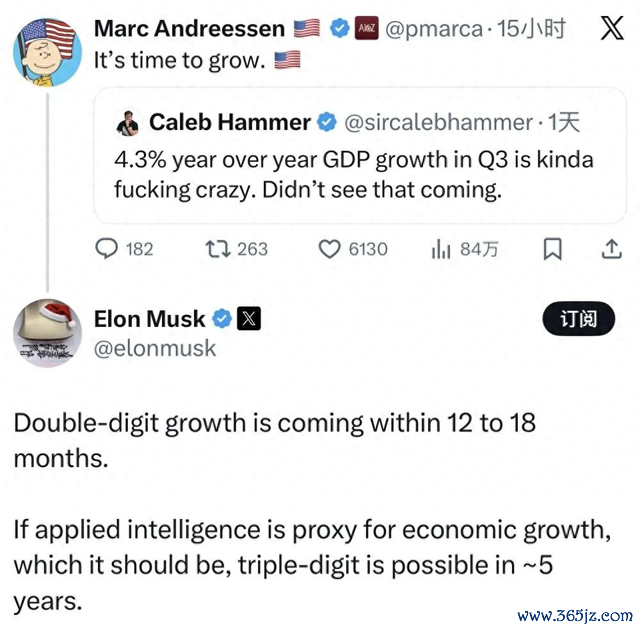Viewport: 640px width, 631px height.
Task: Open the @sircalebhammer handle link
Action: pos(437,123)
